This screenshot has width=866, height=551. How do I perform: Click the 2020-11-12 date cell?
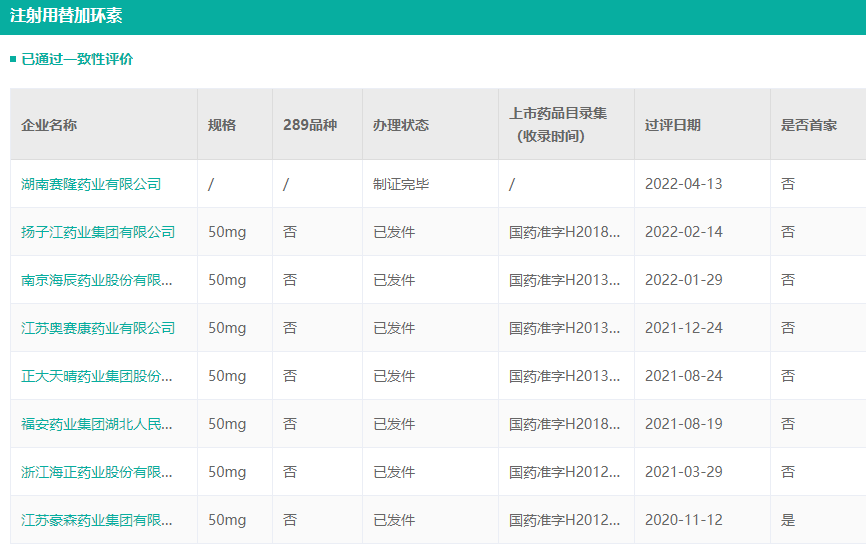point(683,520)
